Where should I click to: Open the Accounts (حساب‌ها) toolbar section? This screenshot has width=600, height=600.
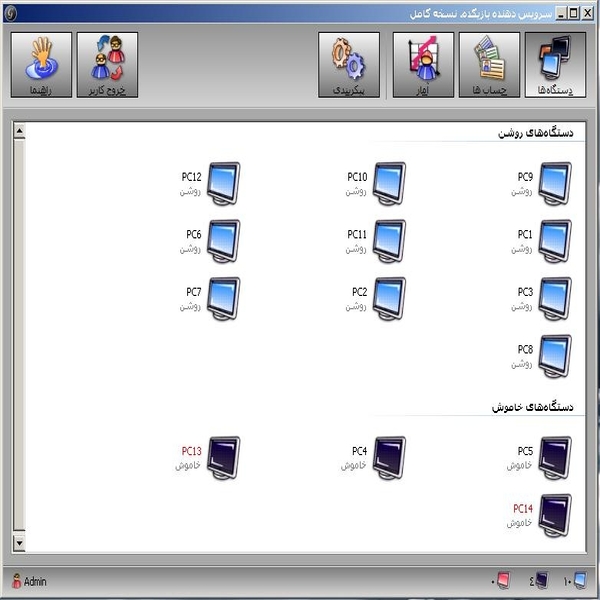[489, 65]
